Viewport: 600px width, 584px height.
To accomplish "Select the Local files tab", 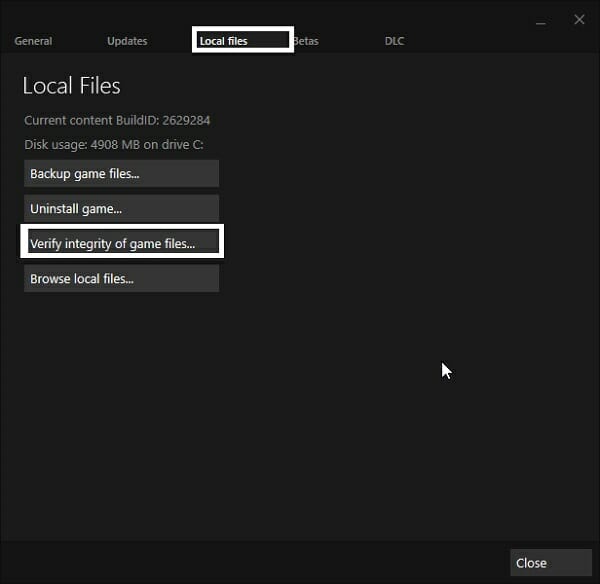I will tap(224, 41).
